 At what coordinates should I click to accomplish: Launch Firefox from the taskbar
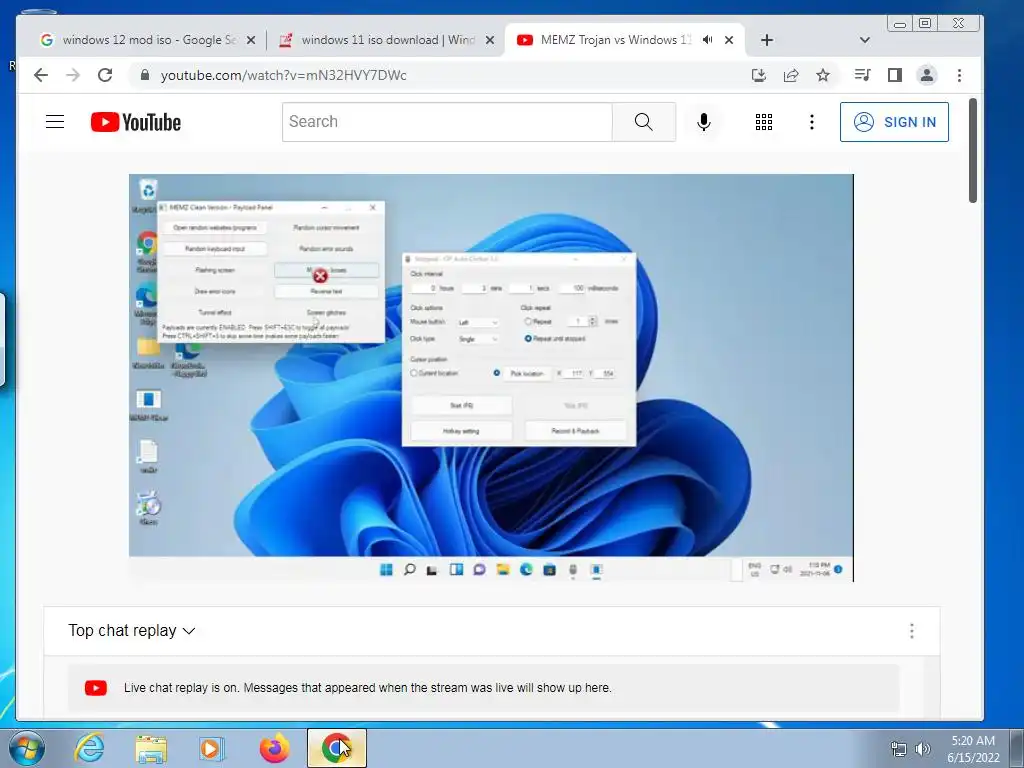coord(274,748)
